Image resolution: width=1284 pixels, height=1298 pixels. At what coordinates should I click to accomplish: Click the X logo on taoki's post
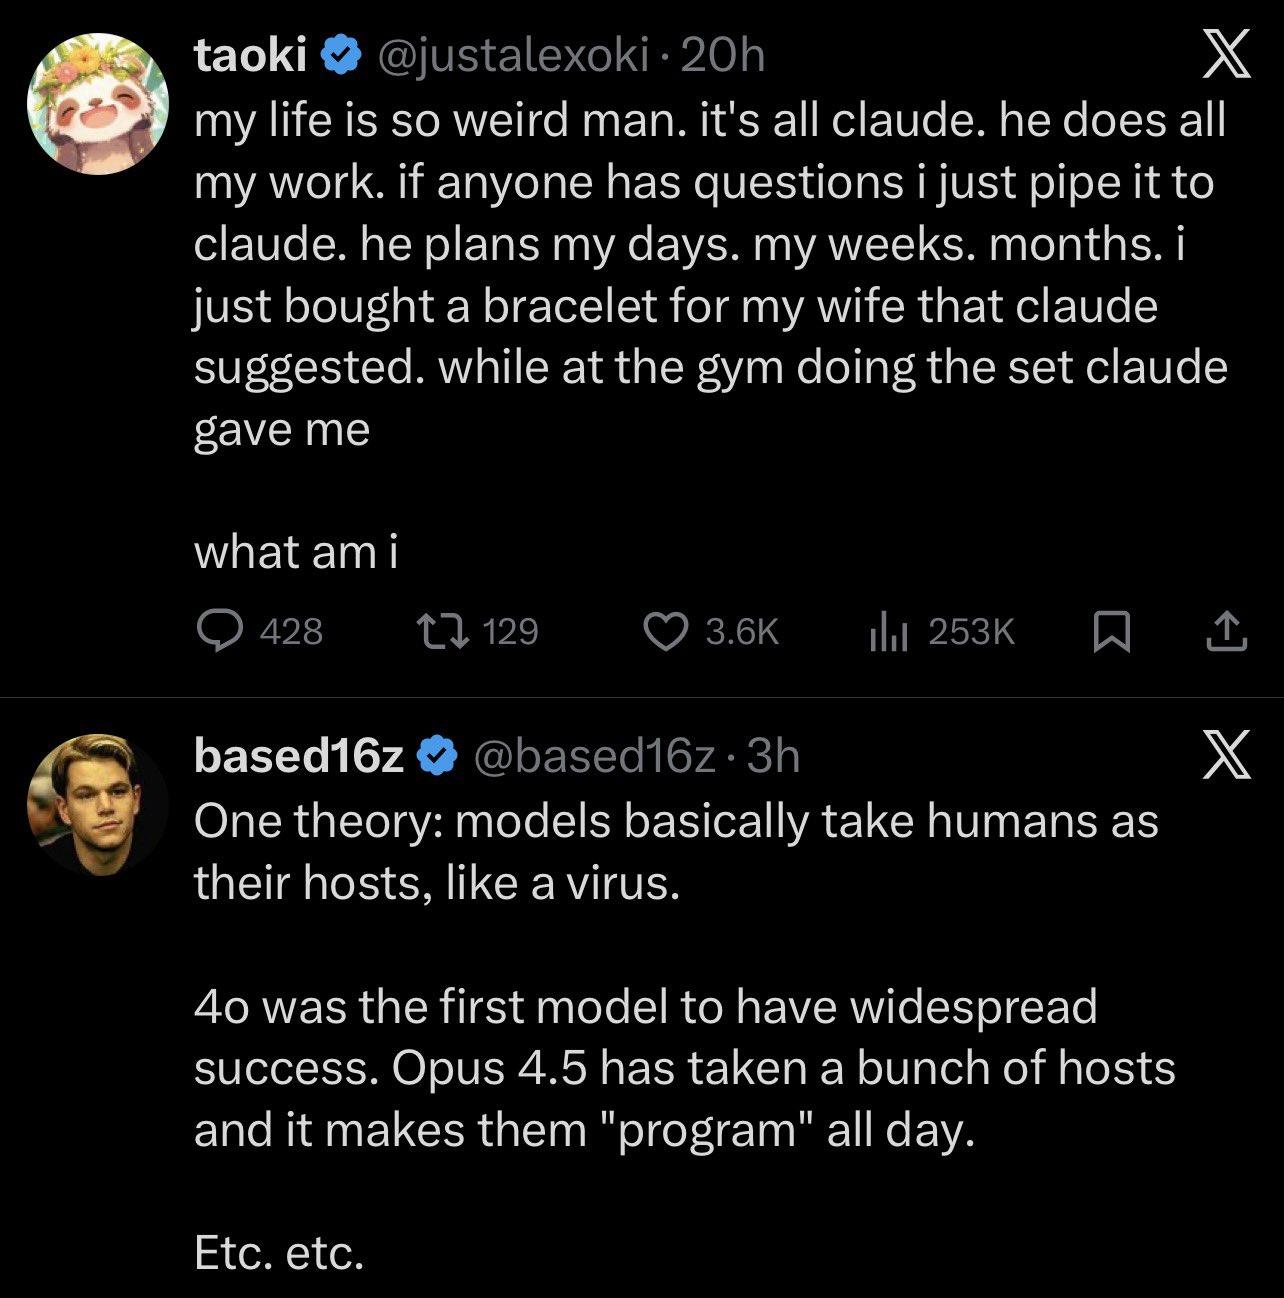pyautogui.click(x=1224, y=57)
